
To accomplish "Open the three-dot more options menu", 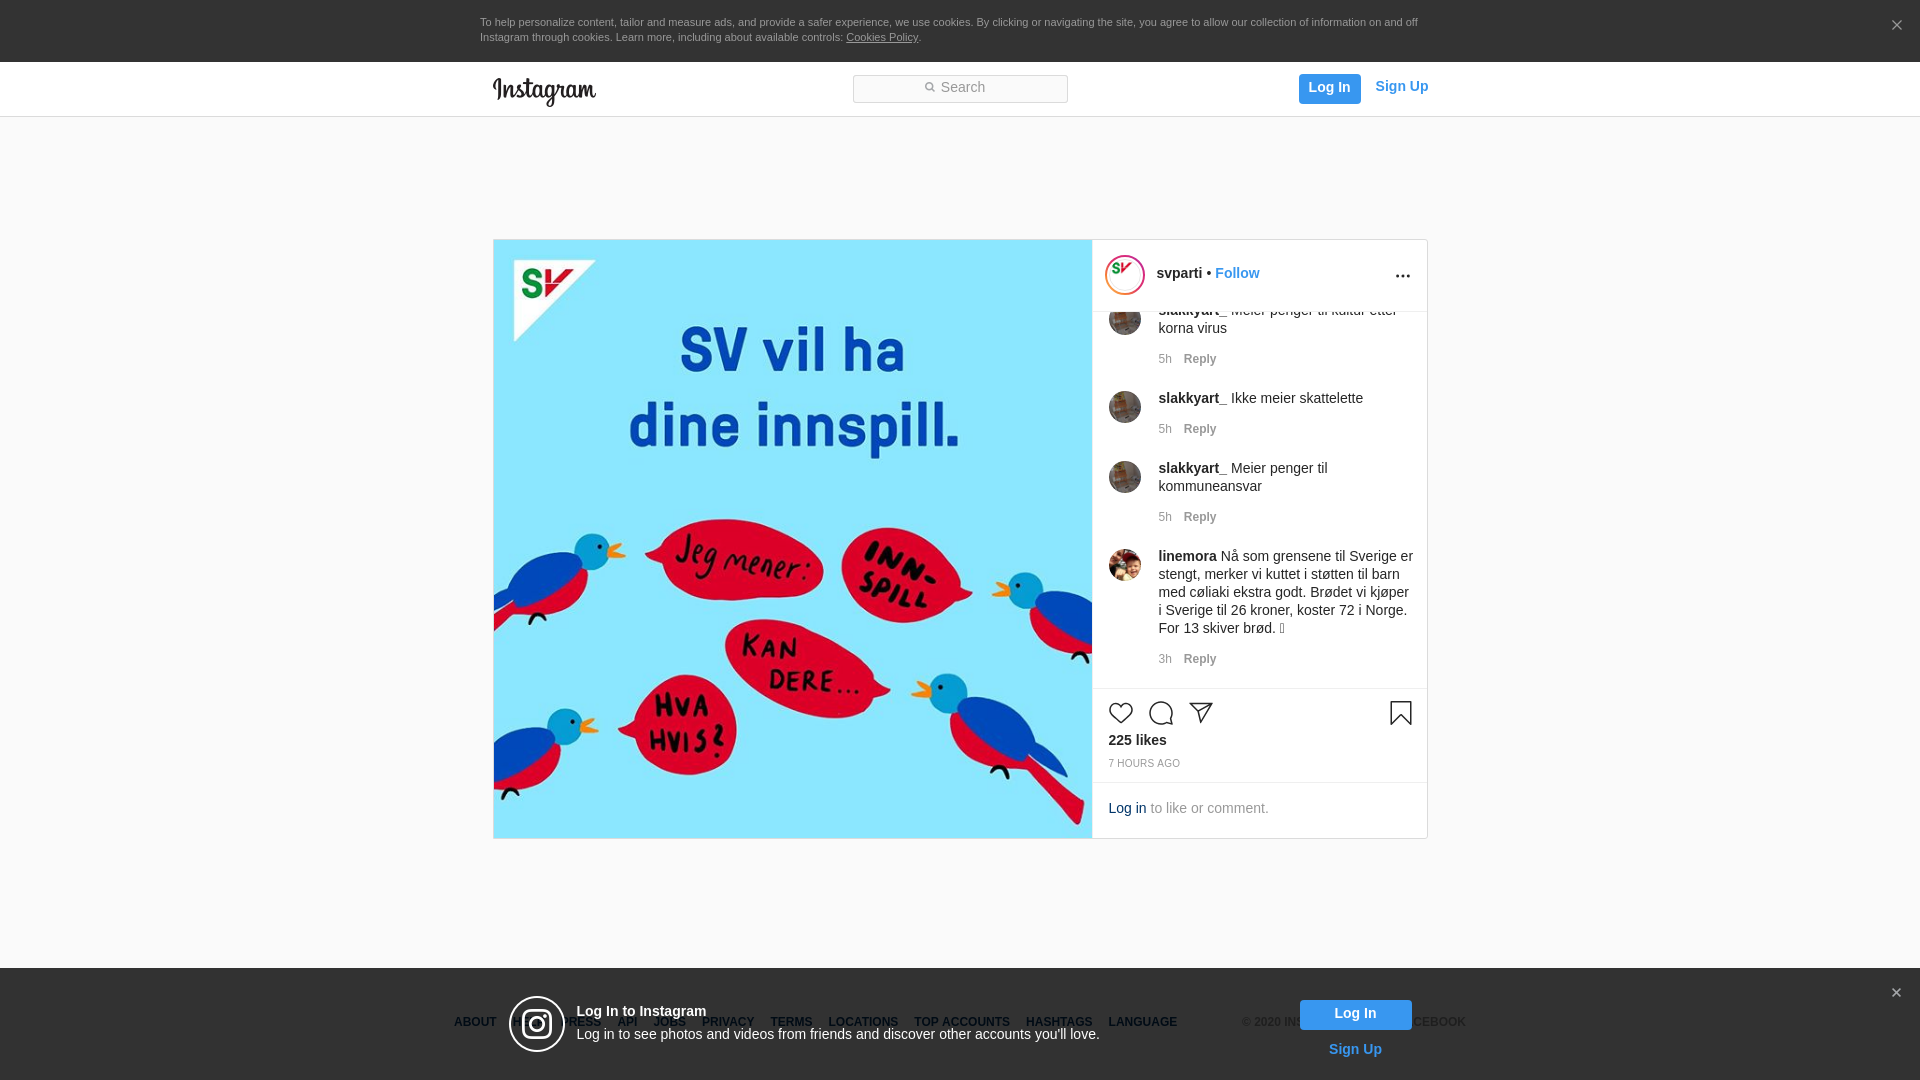I will click(x=1402, y=276).
